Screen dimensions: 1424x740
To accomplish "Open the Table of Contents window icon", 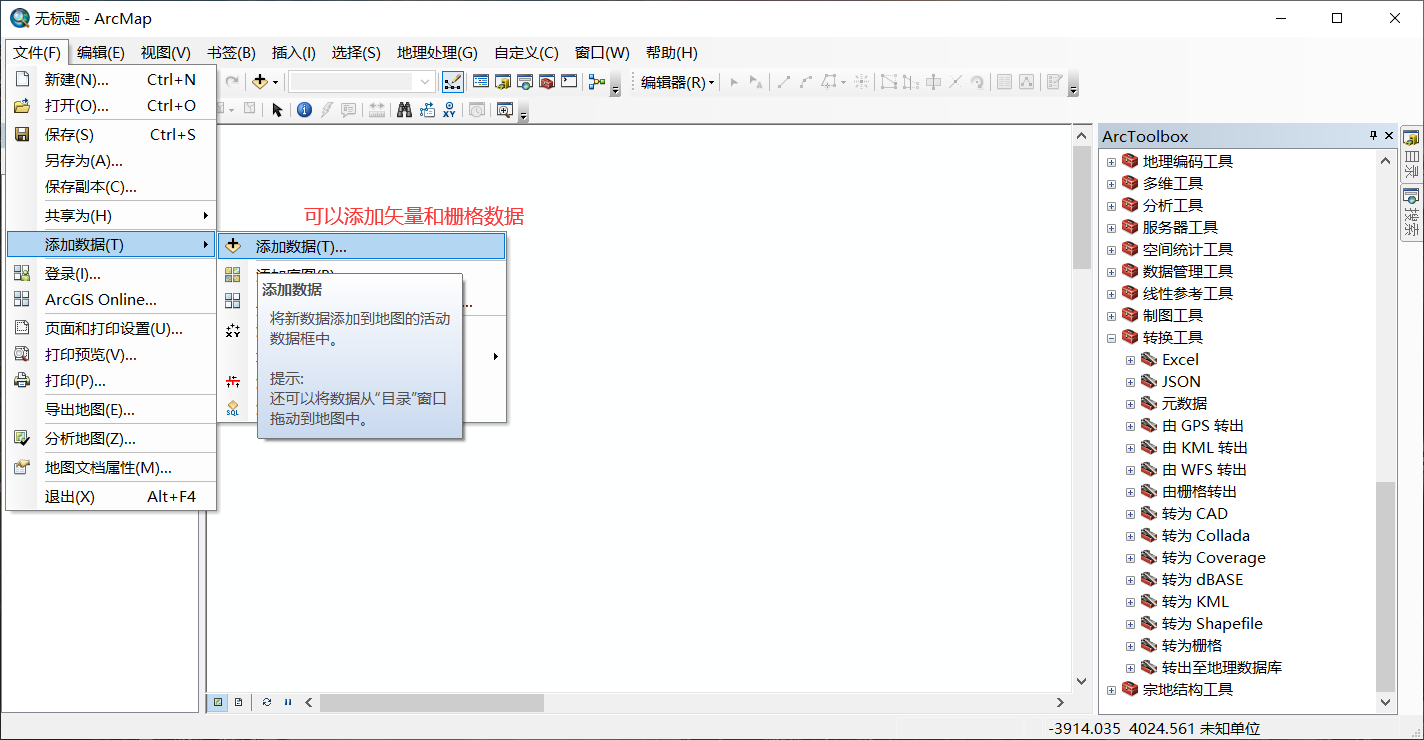I will 481,82.
